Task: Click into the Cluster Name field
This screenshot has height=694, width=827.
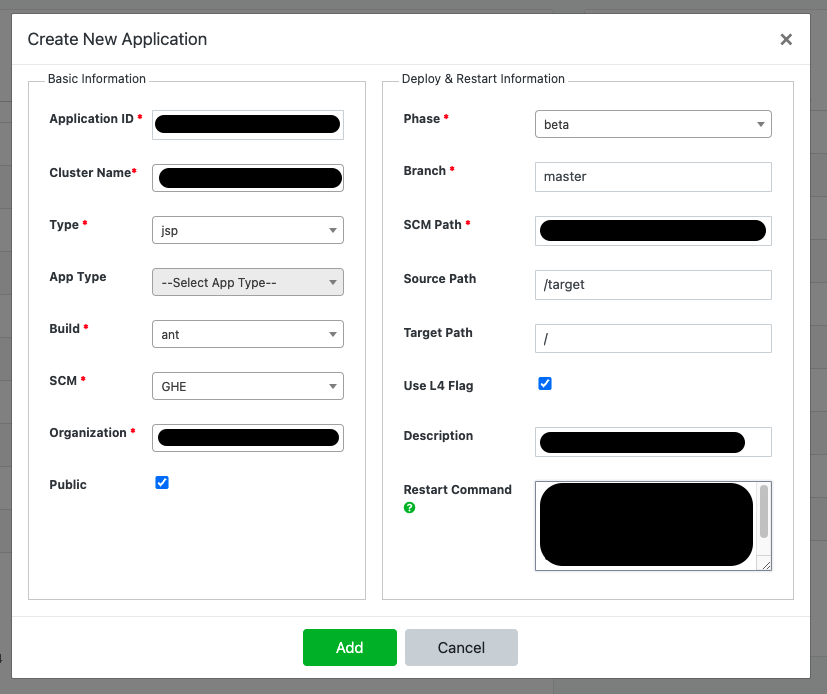Action: pos(248,178)
